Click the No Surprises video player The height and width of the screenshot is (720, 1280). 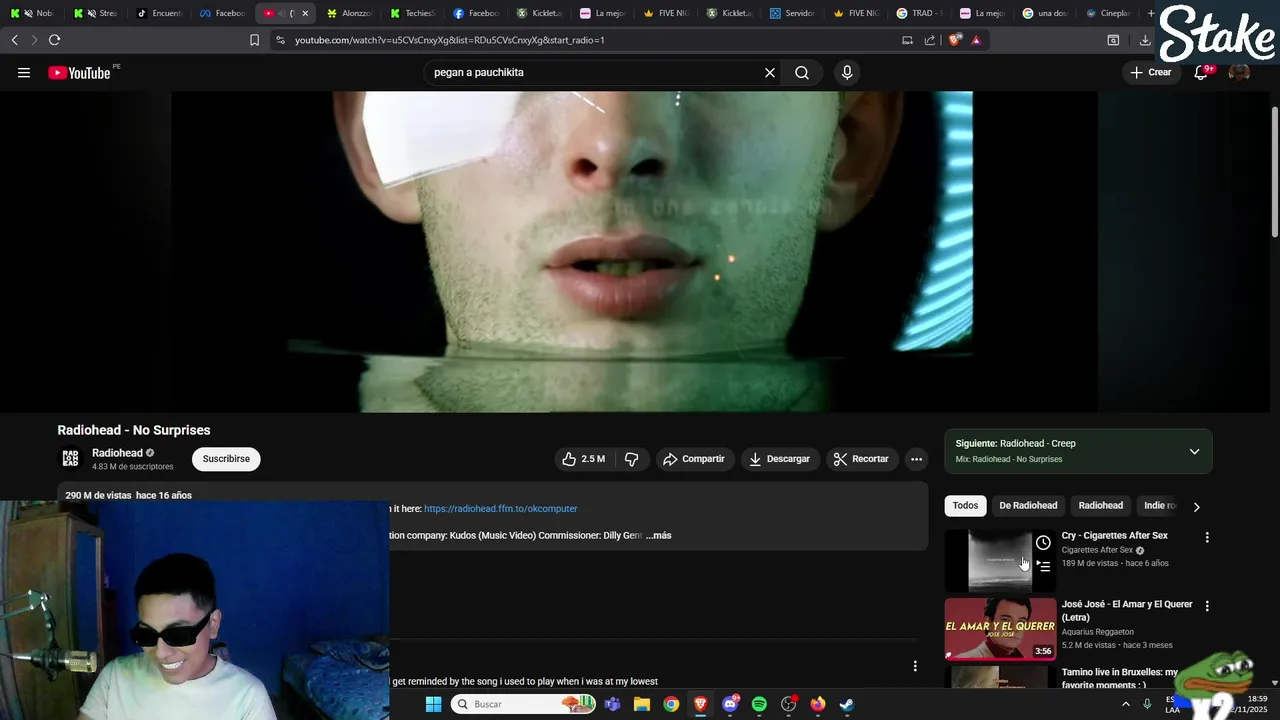[x=634, y=252]
